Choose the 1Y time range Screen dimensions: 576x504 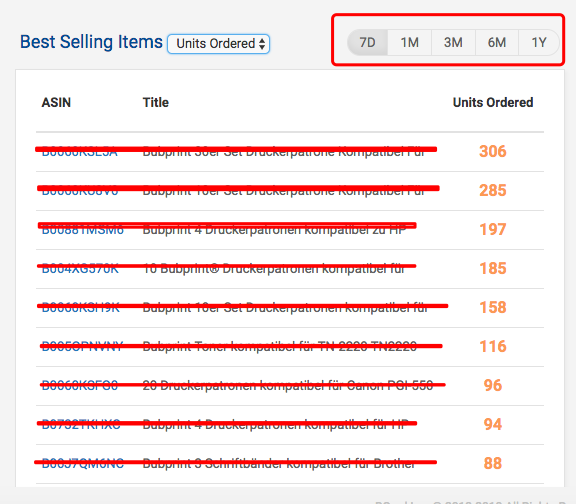539,43
